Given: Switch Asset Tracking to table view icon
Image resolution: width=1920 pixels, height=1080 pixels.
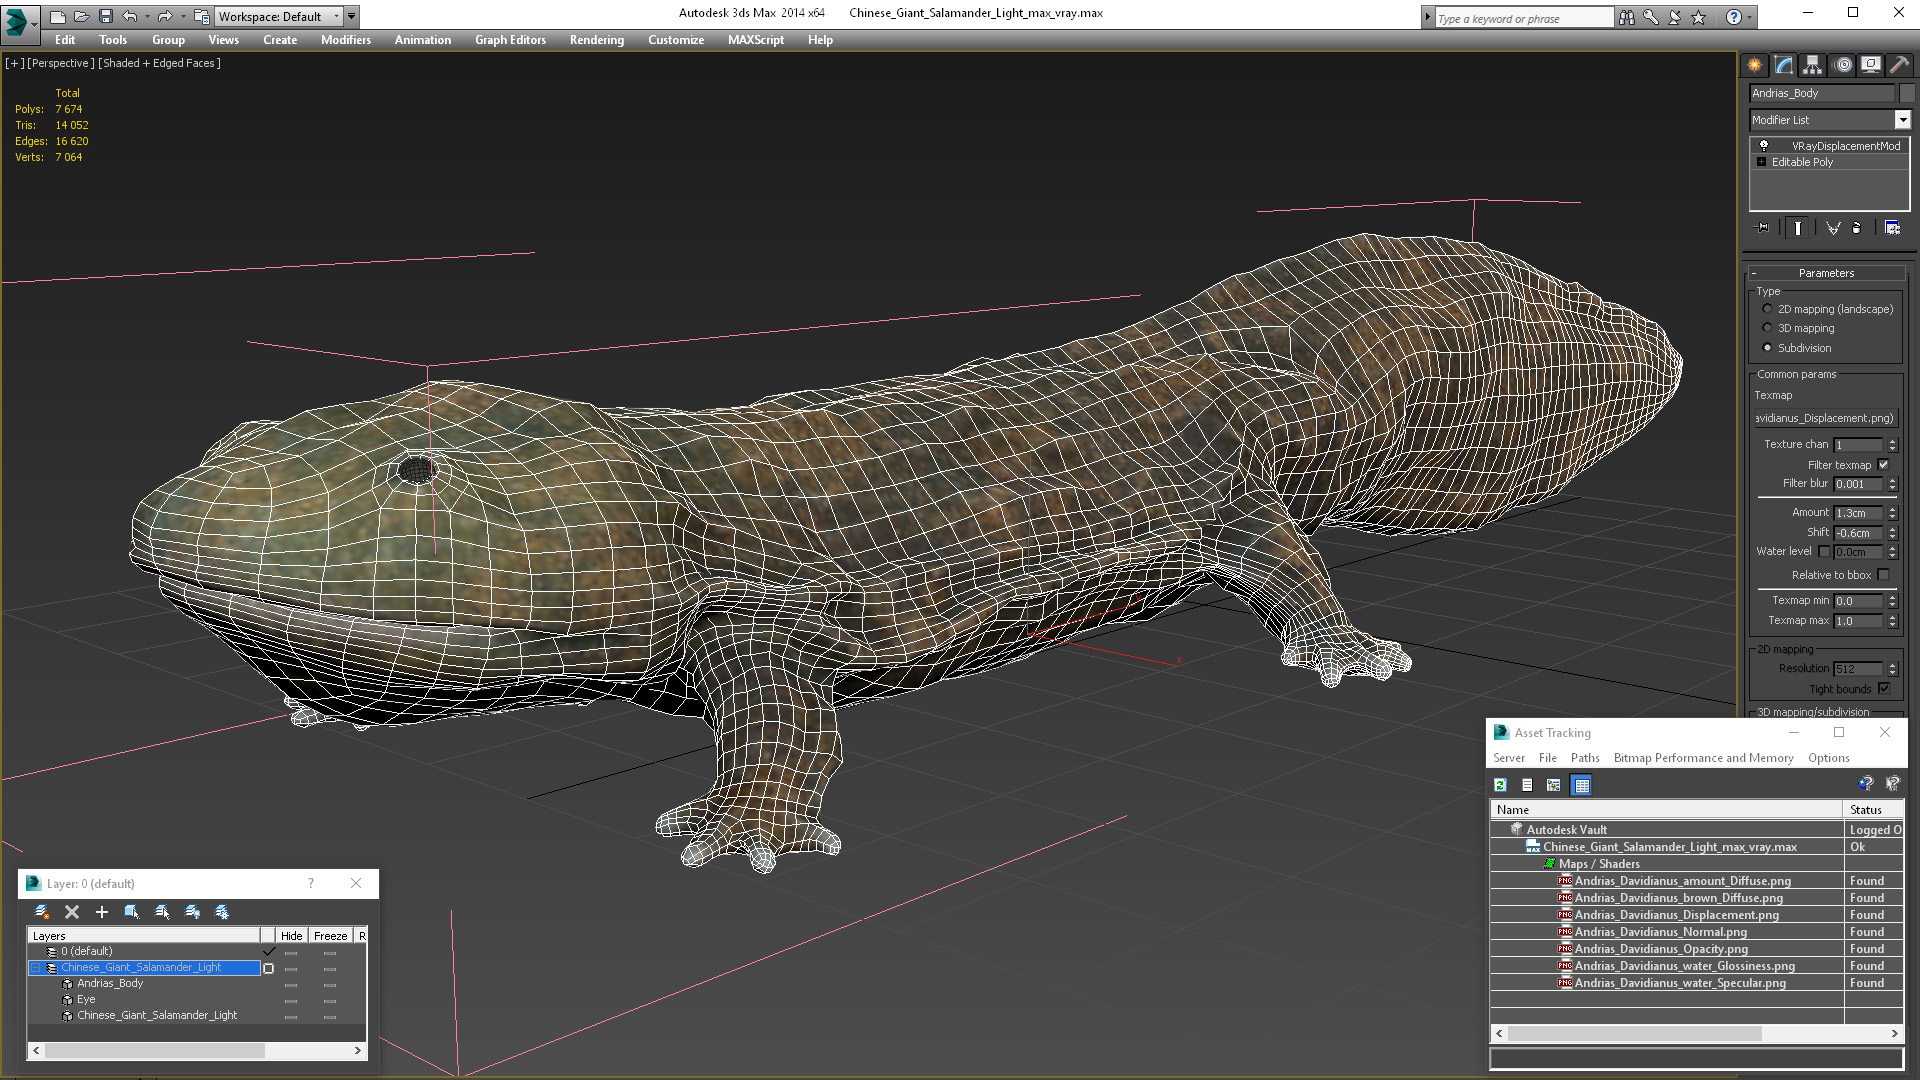Looking at the screenshot, I should pos(1581,785).
